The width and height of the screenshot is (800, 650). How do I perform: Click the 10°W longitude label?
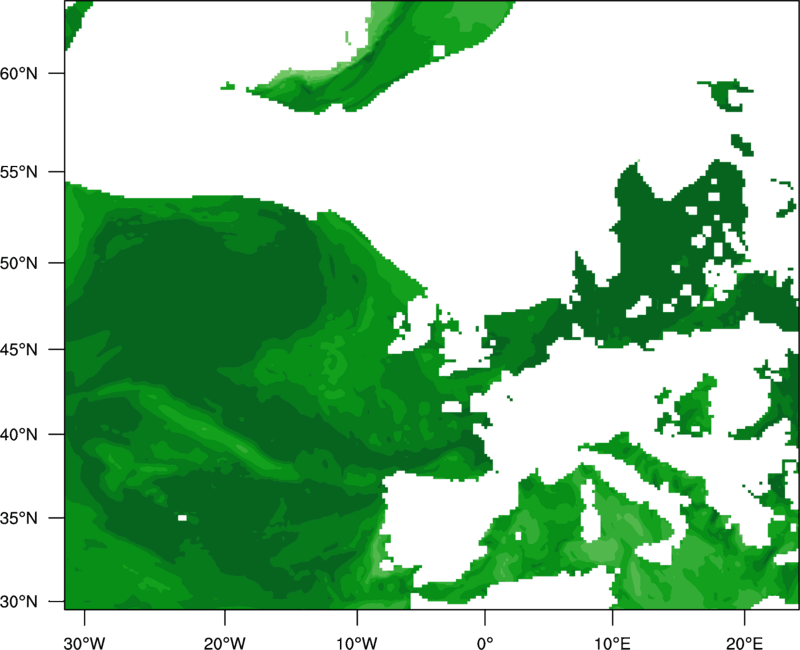357,643
